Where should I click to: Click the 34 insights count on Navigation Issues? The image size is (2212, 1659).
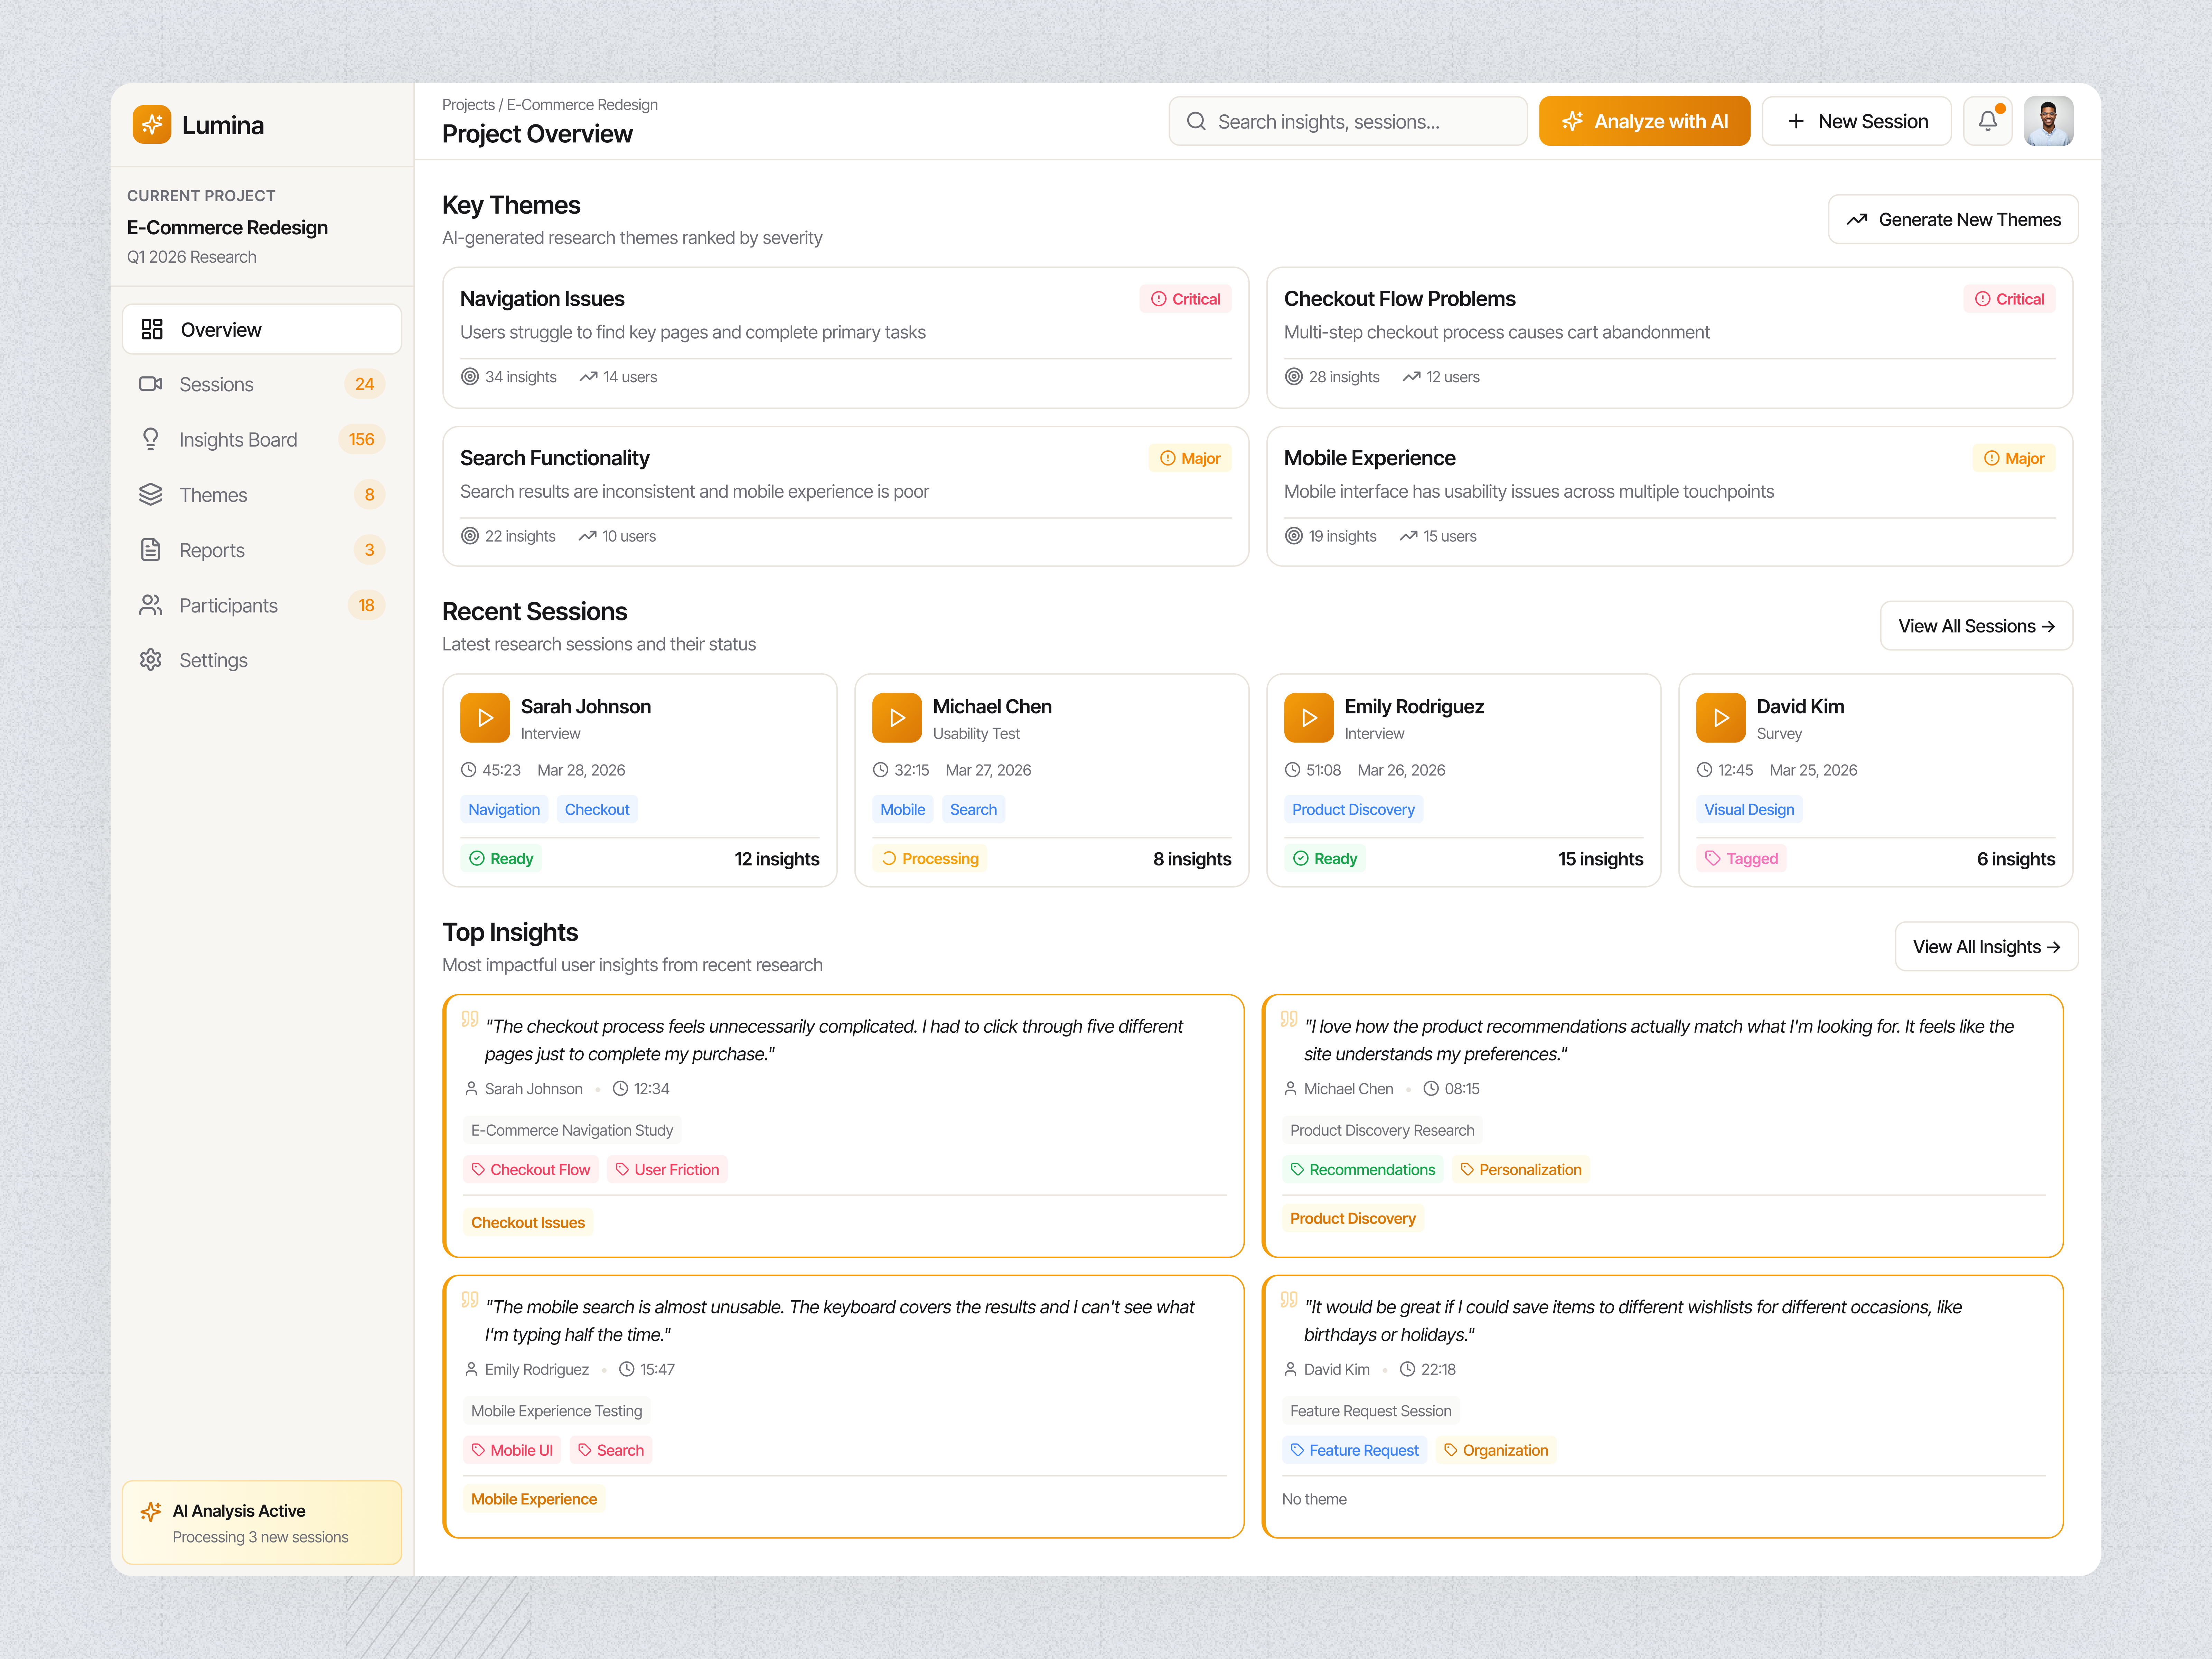pos(509,377)
